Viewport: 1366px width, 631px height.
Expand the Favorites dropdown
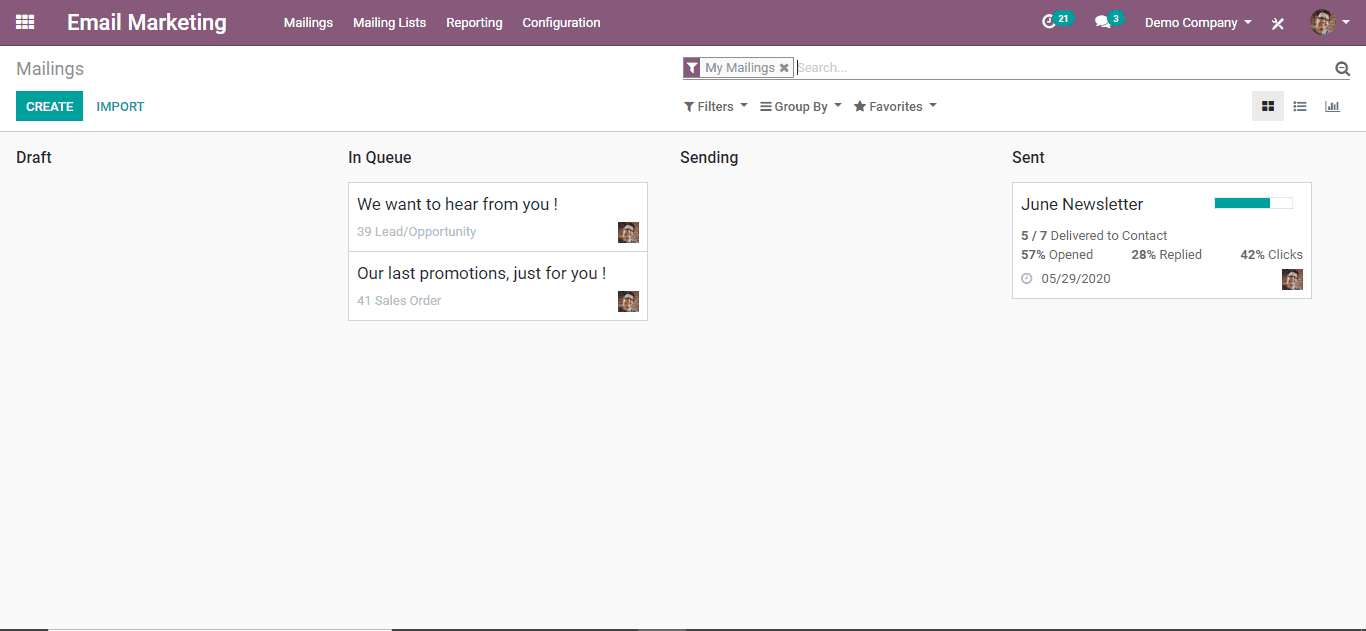894,106
